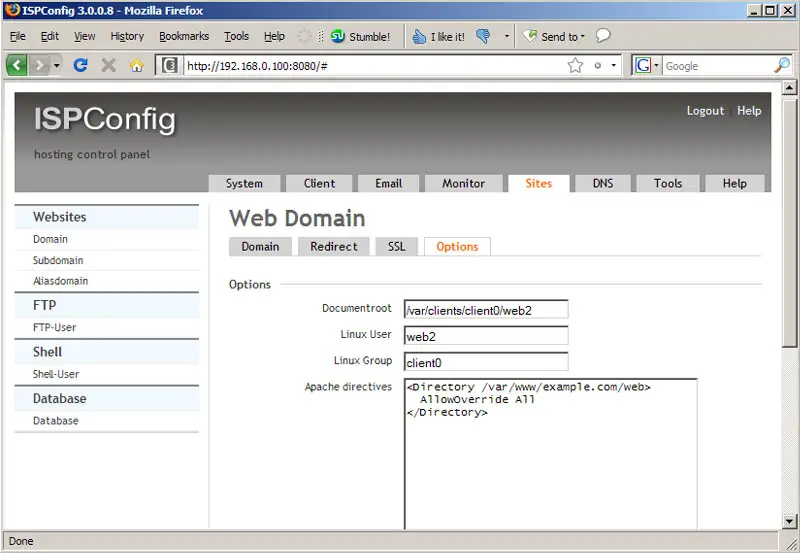Click inside the Apache directives textarea
Image resolution: width=800 pixels, height=553 pixels.
551,454
